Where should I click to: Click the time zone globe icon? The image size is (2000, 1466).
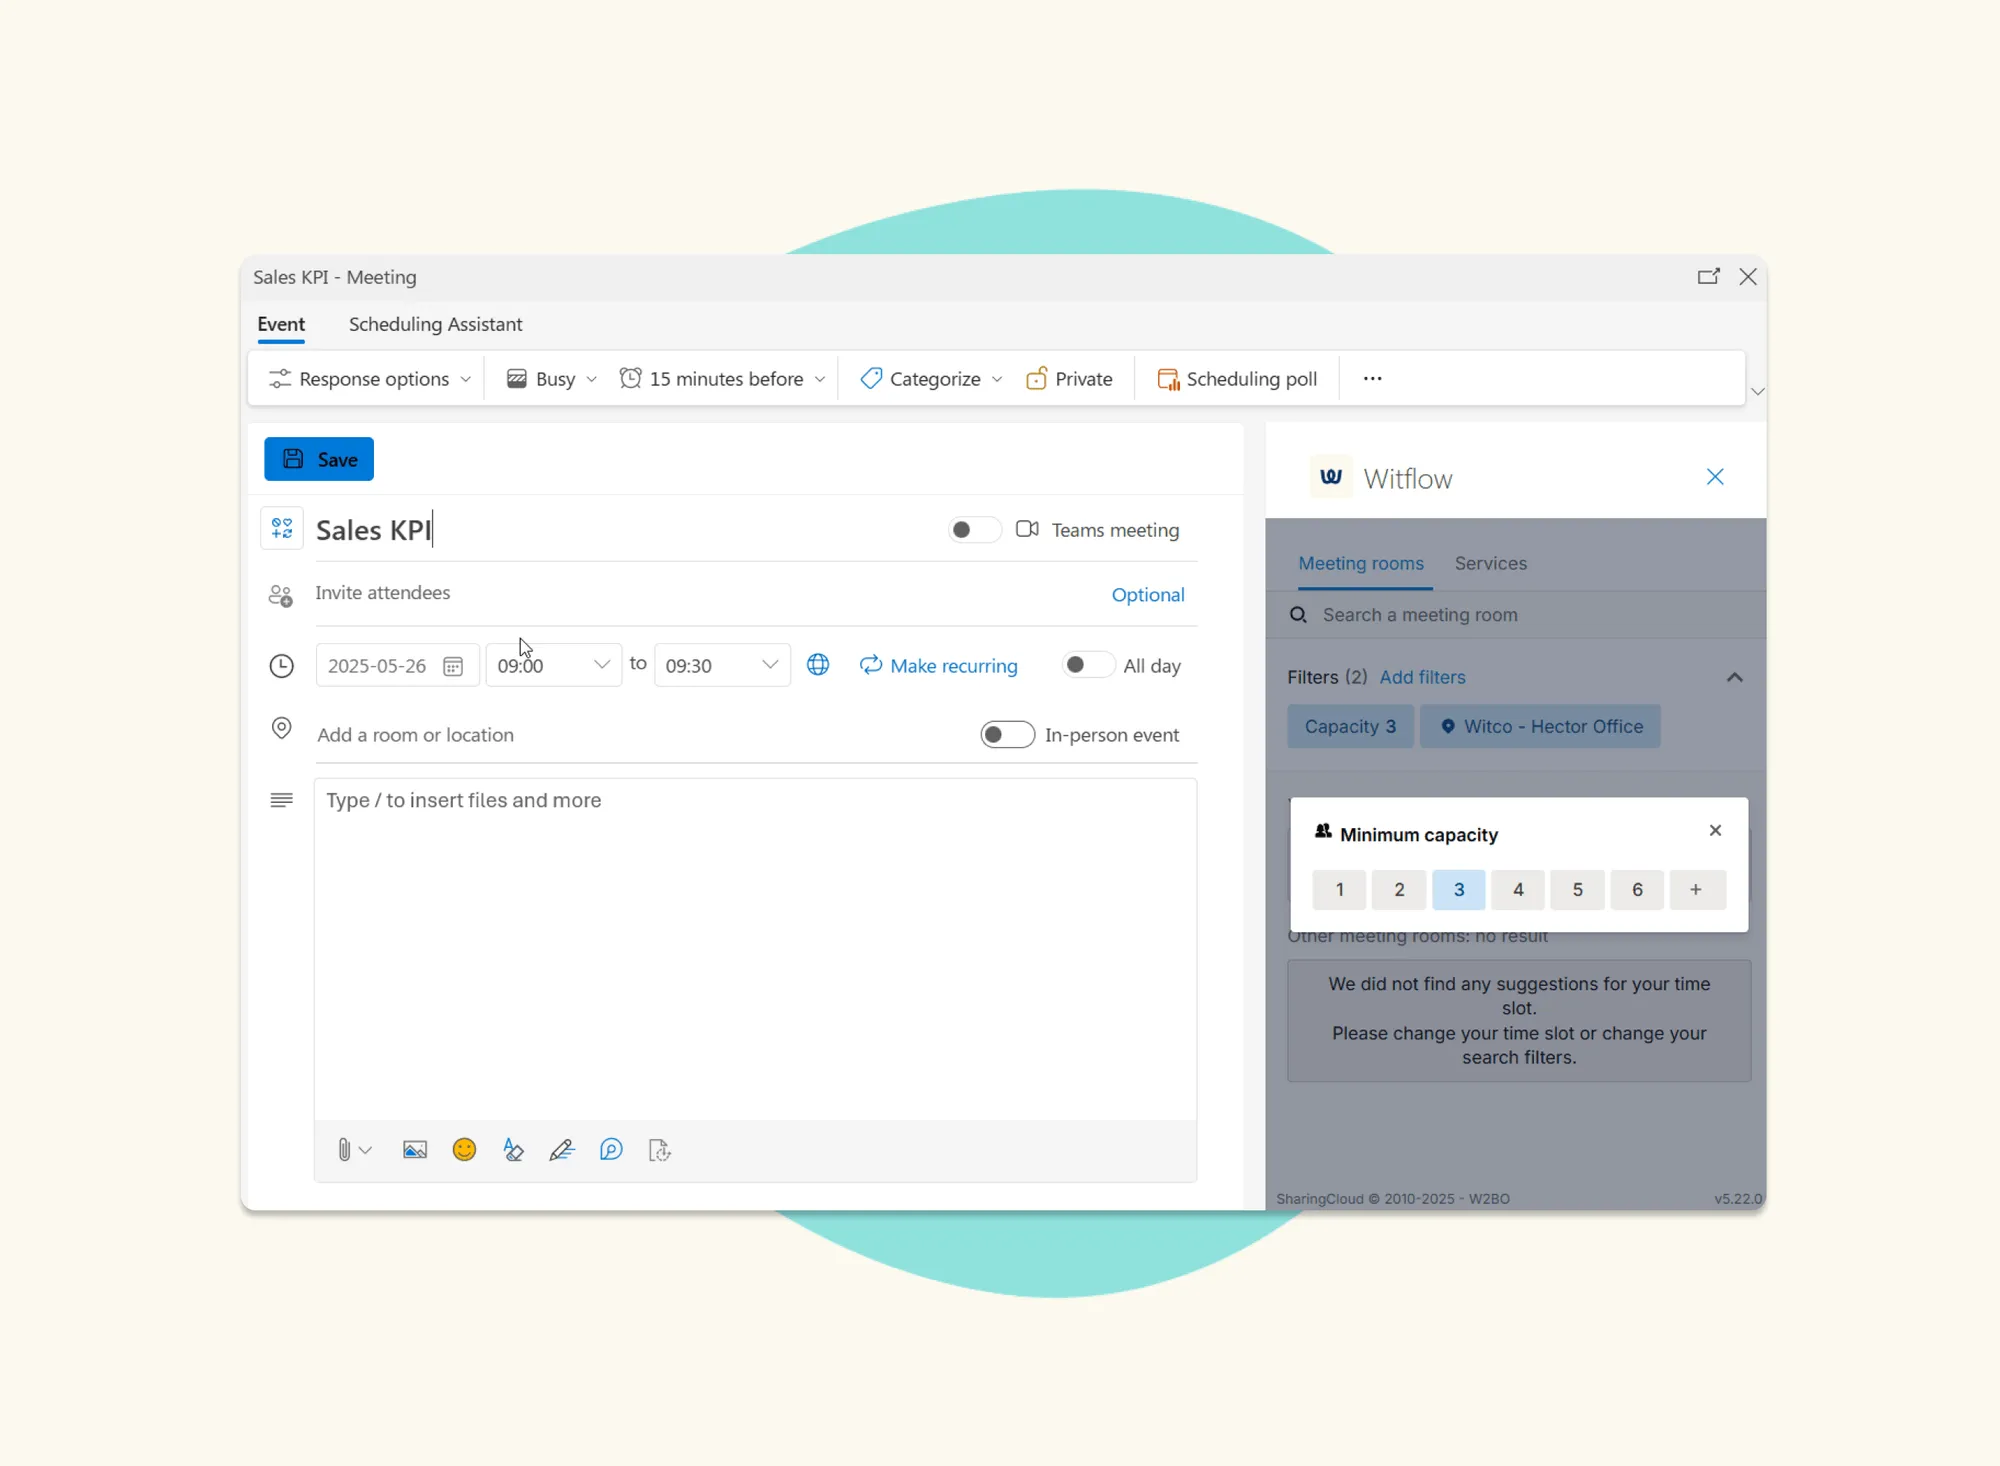pos(818,665)
